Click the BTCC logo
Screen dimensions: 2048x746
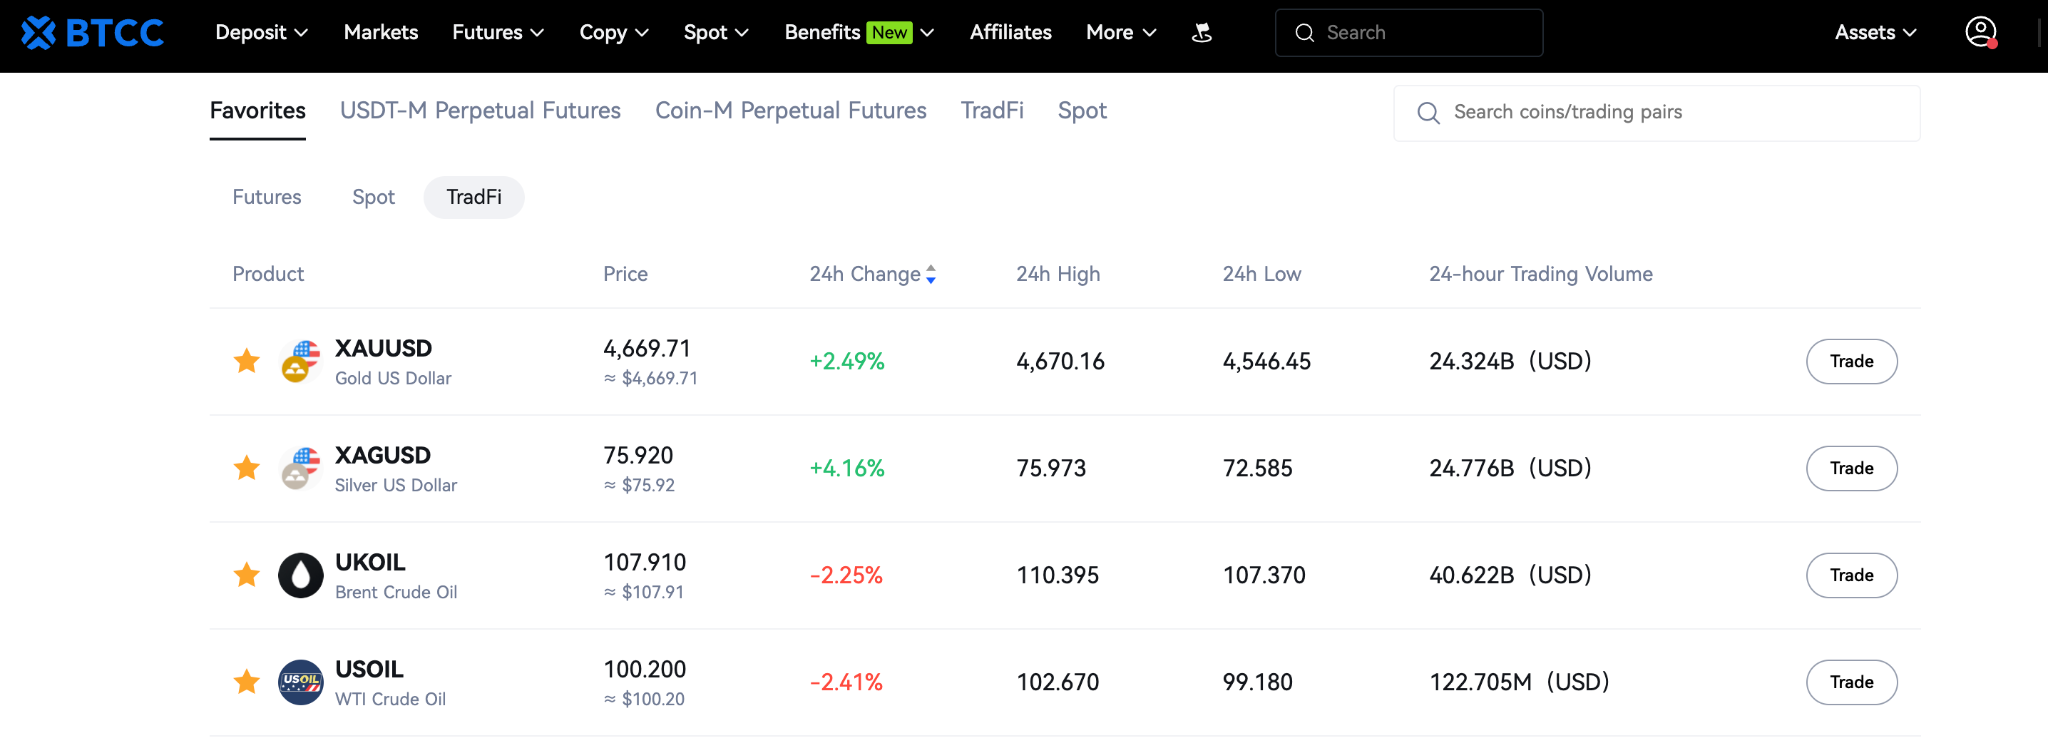[92, 33]
